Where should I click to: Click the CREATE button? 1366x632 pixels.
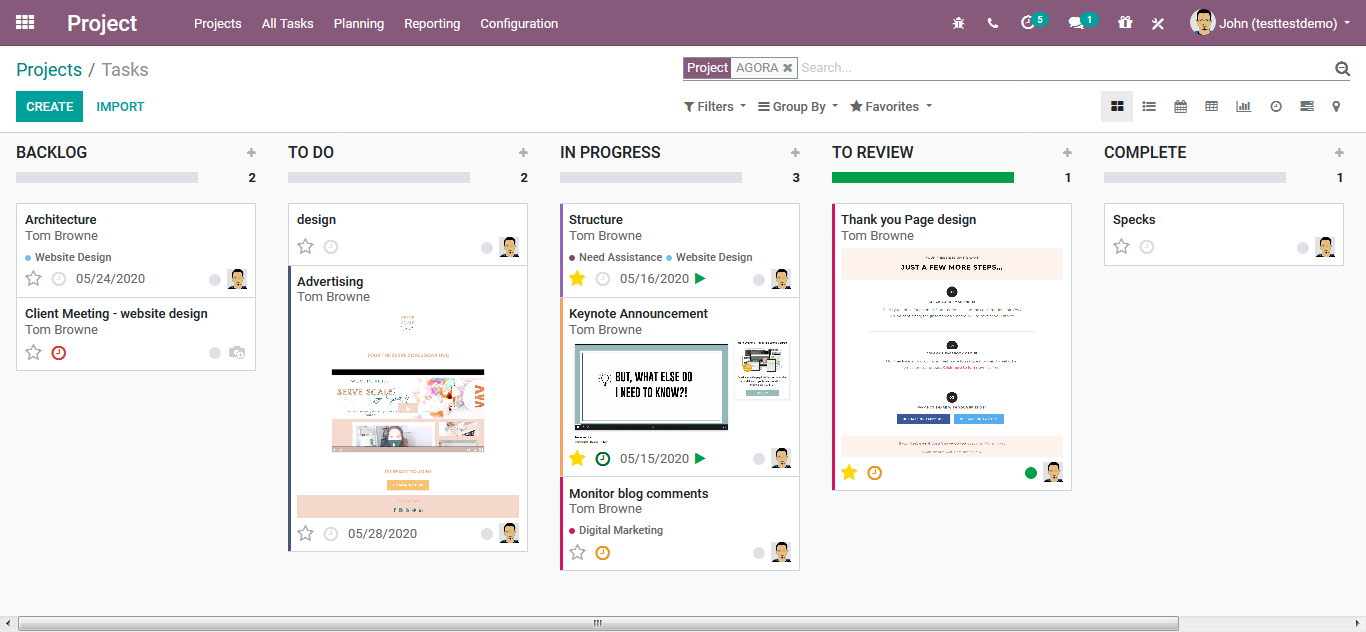pyautogui.click(x=49, y=106)
